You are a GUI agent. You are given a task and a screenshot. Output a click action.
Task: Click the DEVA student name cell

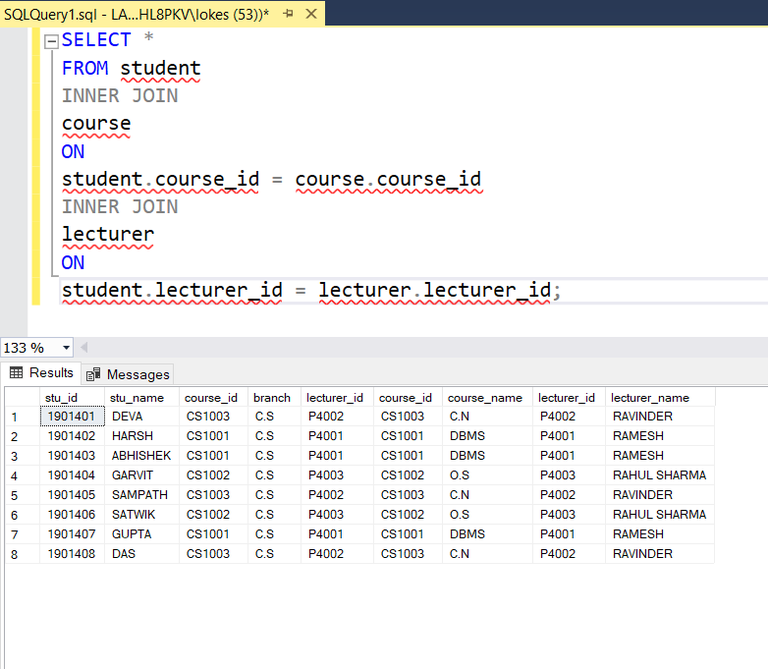click(142, 416)
